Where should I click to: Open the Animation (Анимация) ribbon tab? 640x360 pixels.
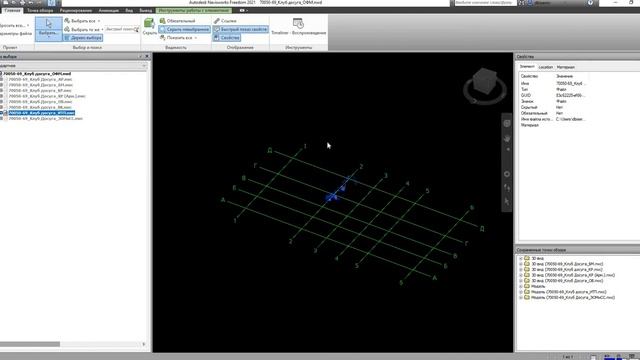[109, 11]
